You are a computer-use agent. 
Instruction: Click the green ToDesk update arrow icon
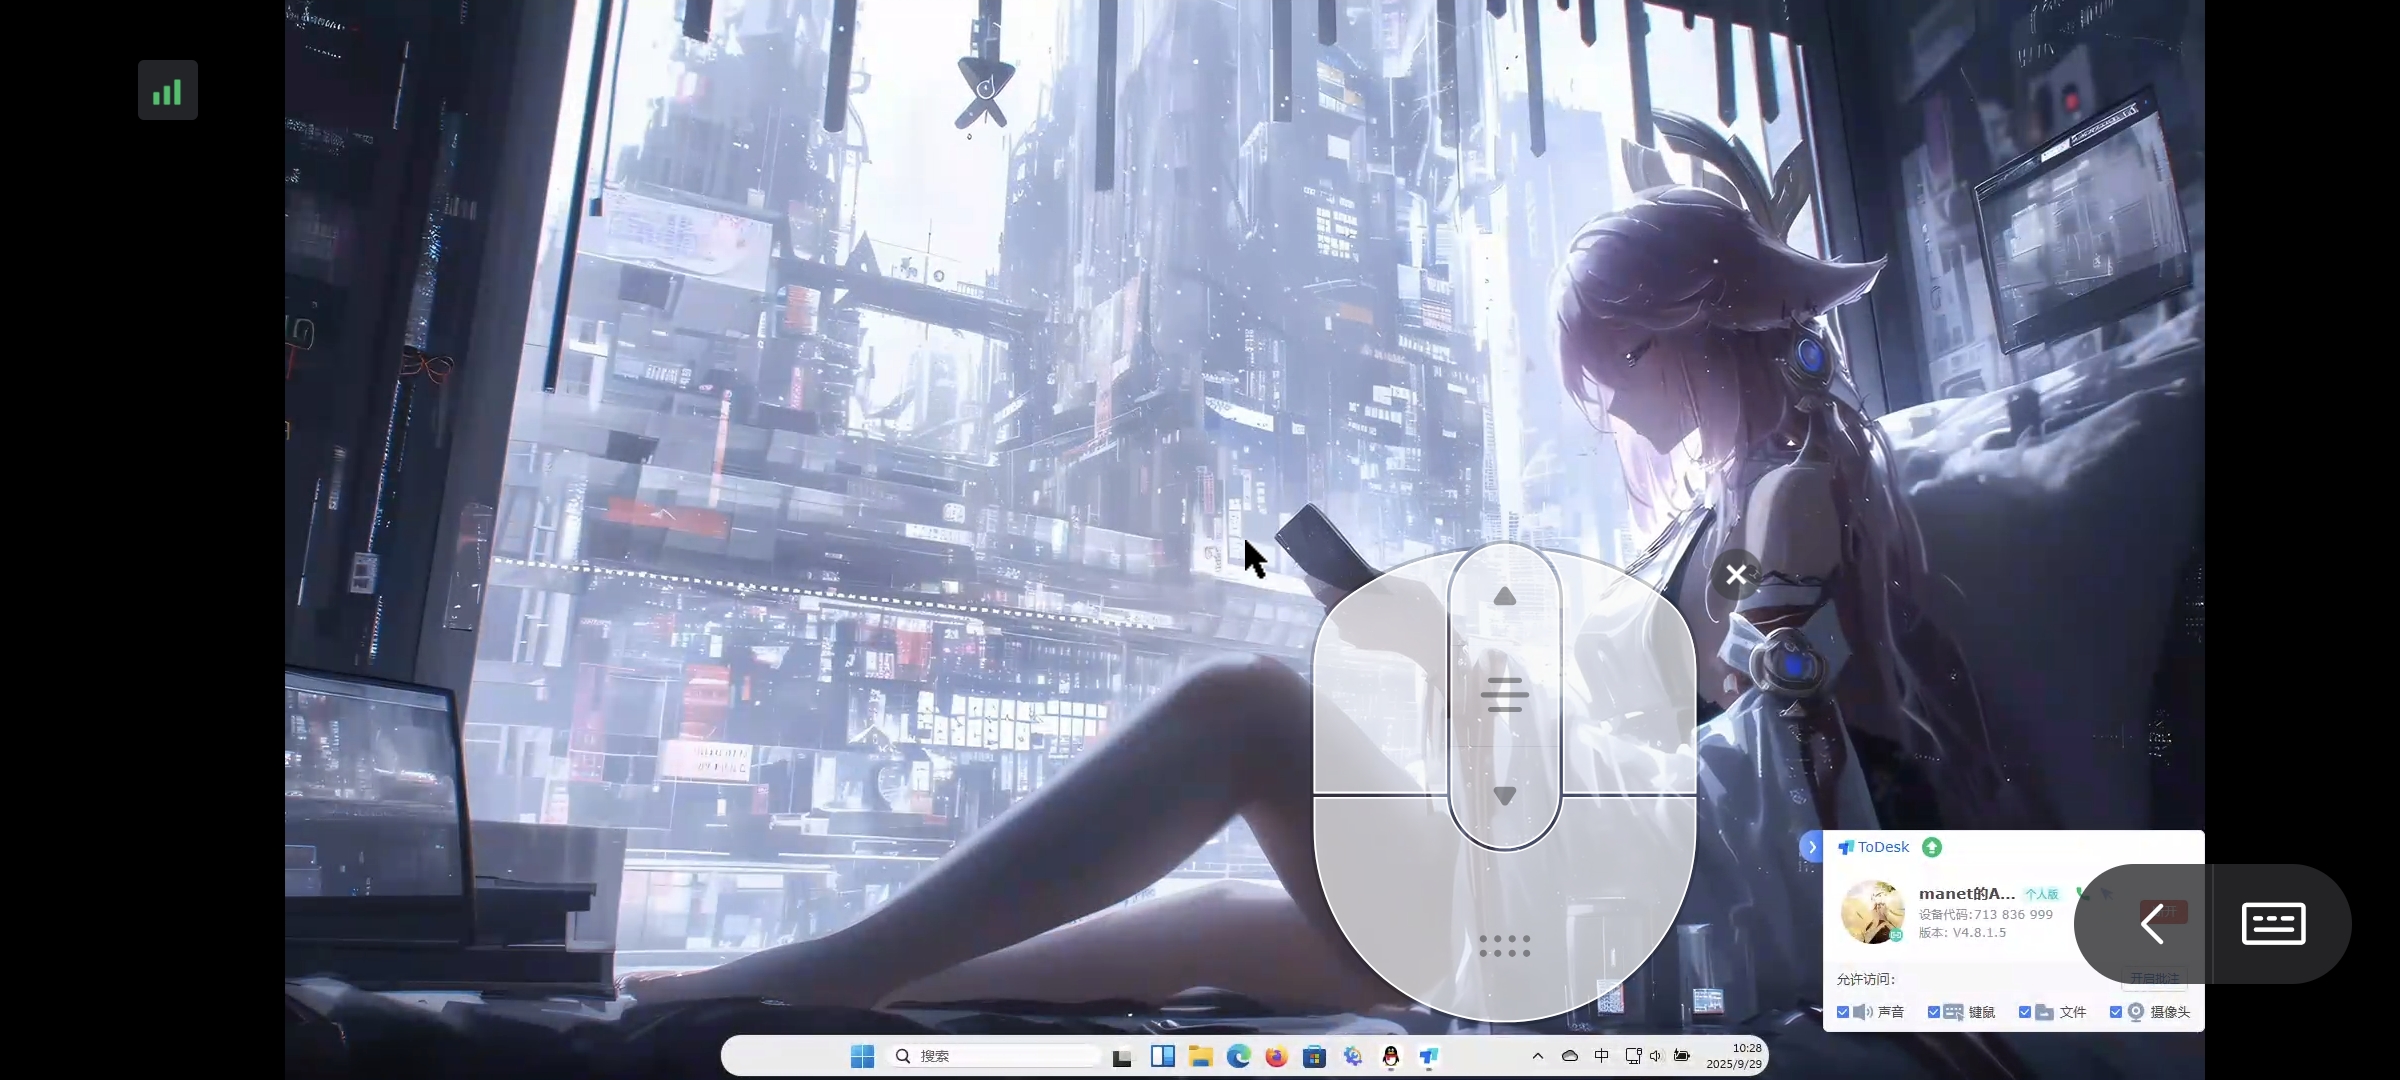[1932, 847]
